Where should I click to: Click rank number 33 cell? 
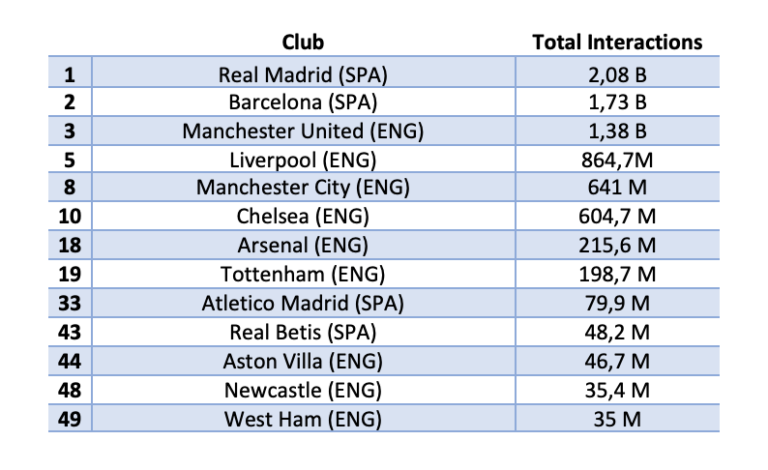pyautogui.click(x=69, y=302)
